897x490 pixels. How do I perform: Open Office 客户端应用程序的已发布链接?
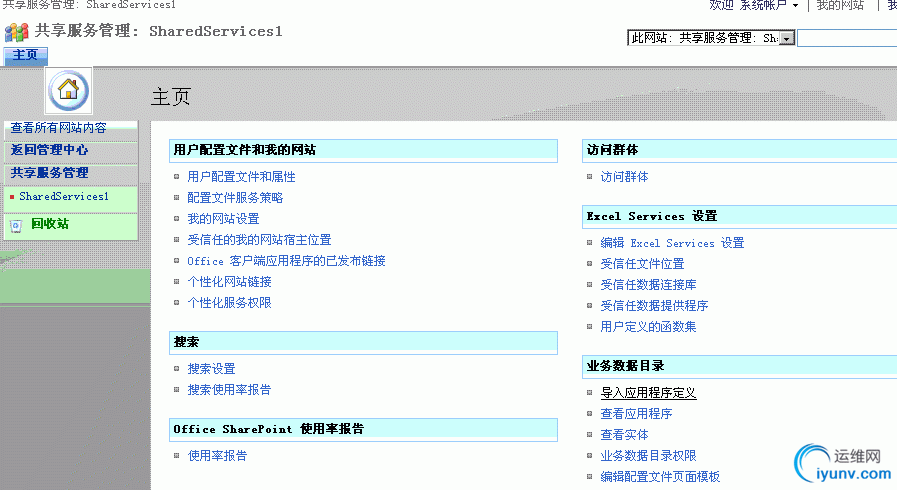[286, 261]
